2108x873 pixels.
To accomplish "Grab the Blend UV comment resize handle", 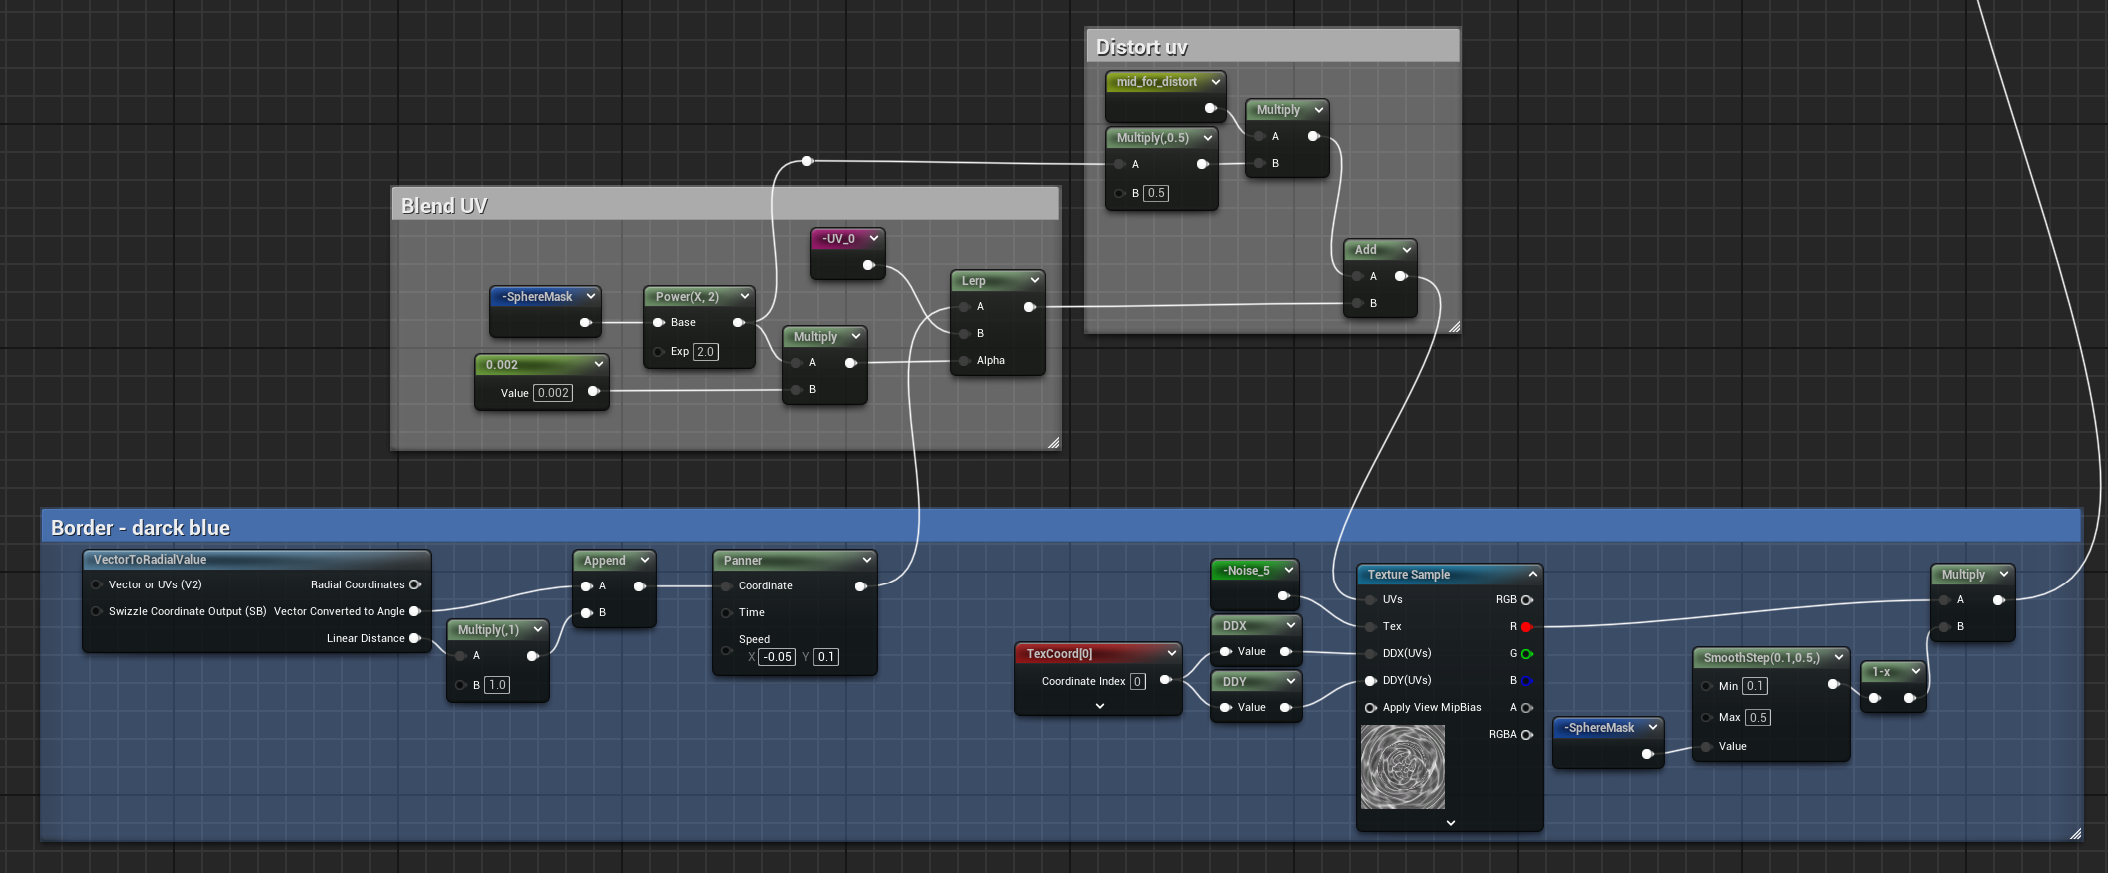I will coord(1053,443).
